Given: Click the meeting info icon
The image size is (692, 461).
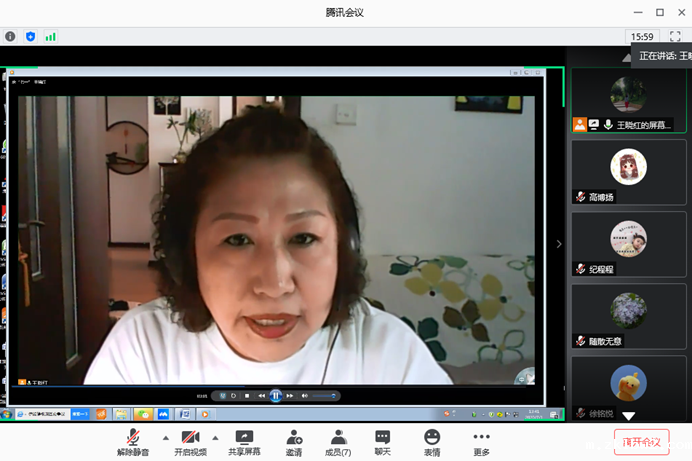Looking at the screenshot, I should (10, 36).
